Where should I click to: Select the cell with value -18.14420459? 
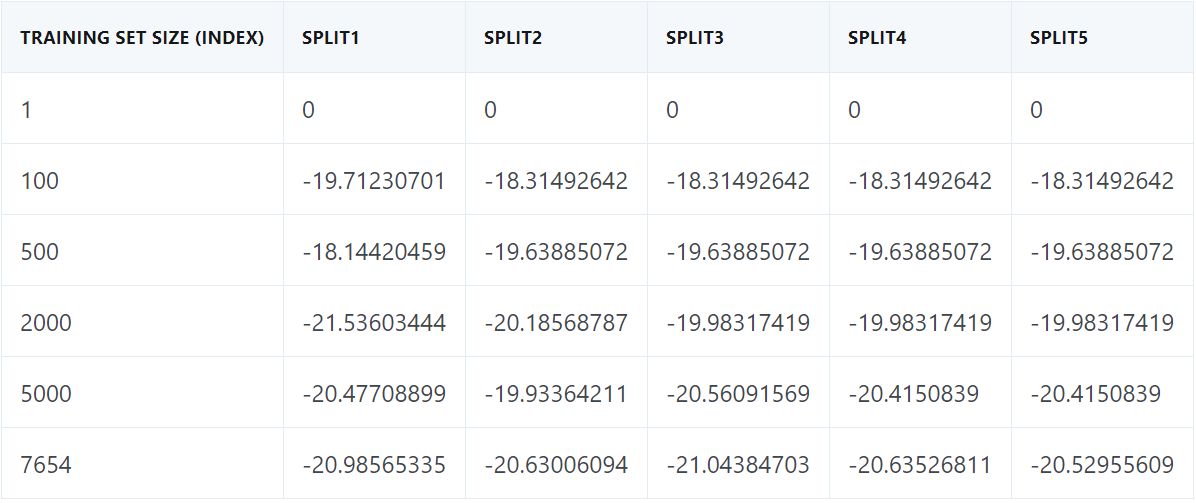pos(374,252)
